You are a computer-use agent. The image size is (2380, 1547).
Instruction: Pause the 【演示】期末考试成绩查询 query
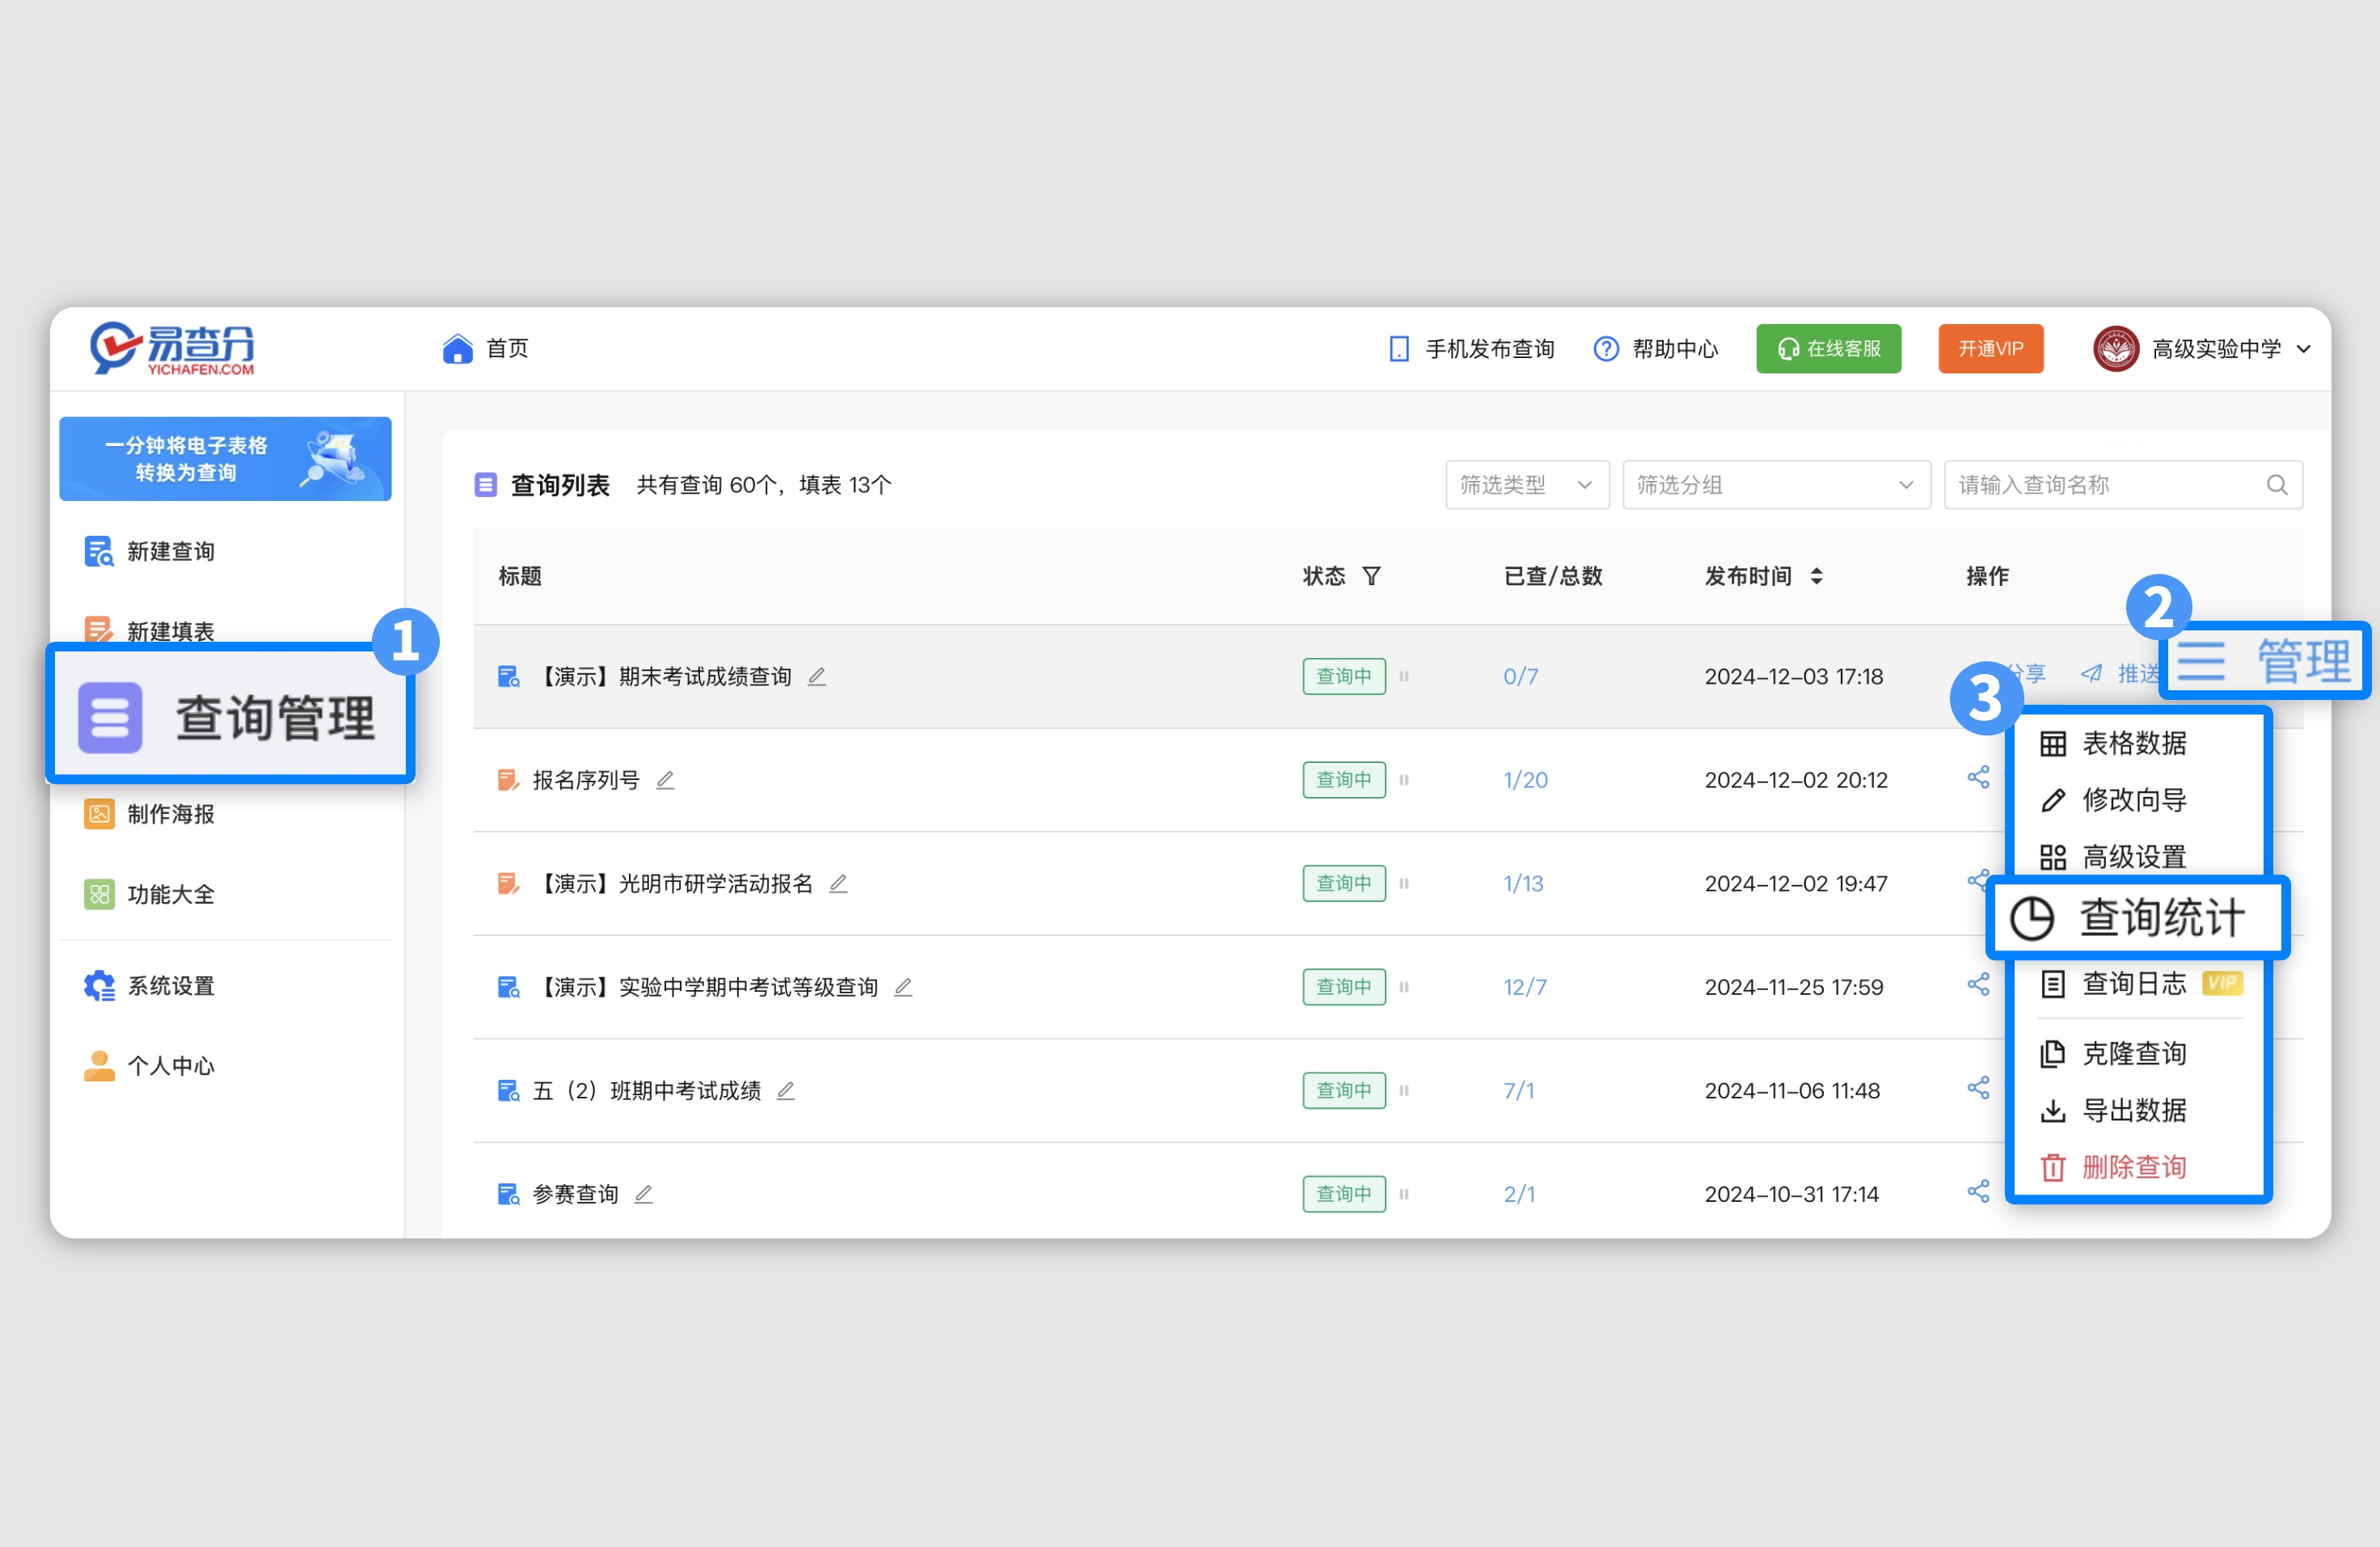coord(1404,677)
